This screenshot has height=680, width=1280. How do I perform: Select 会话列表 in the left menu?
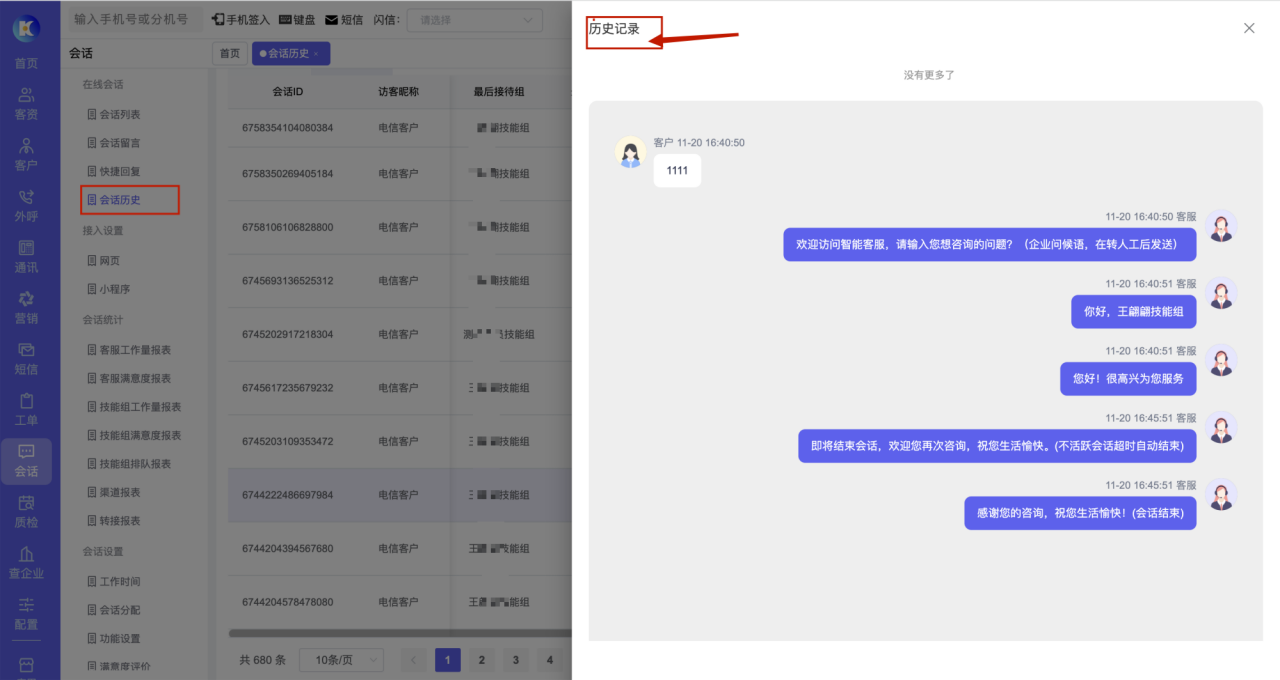click(119, 114)
